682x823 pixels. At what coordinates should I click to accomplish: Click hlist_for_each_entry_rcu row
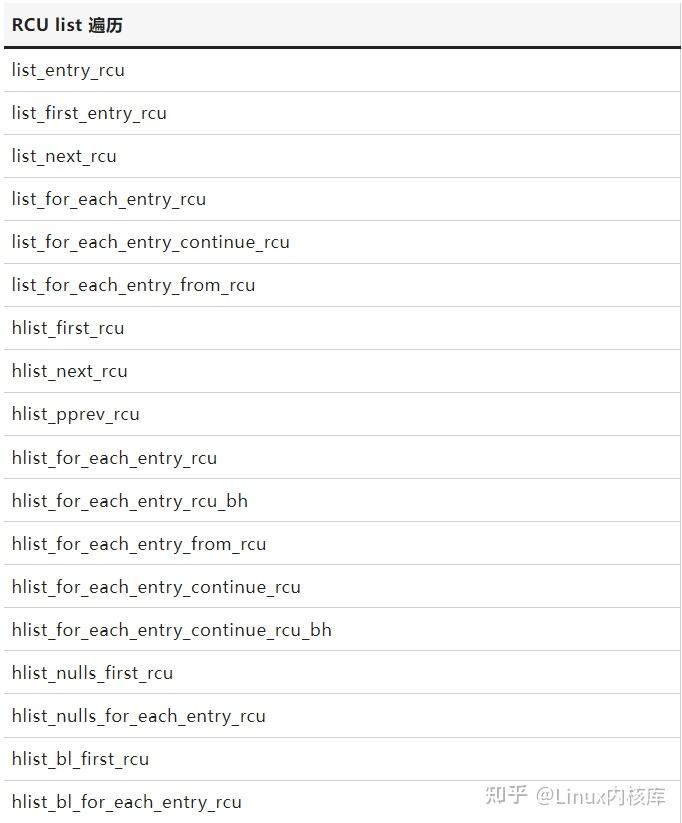[114, 458]
